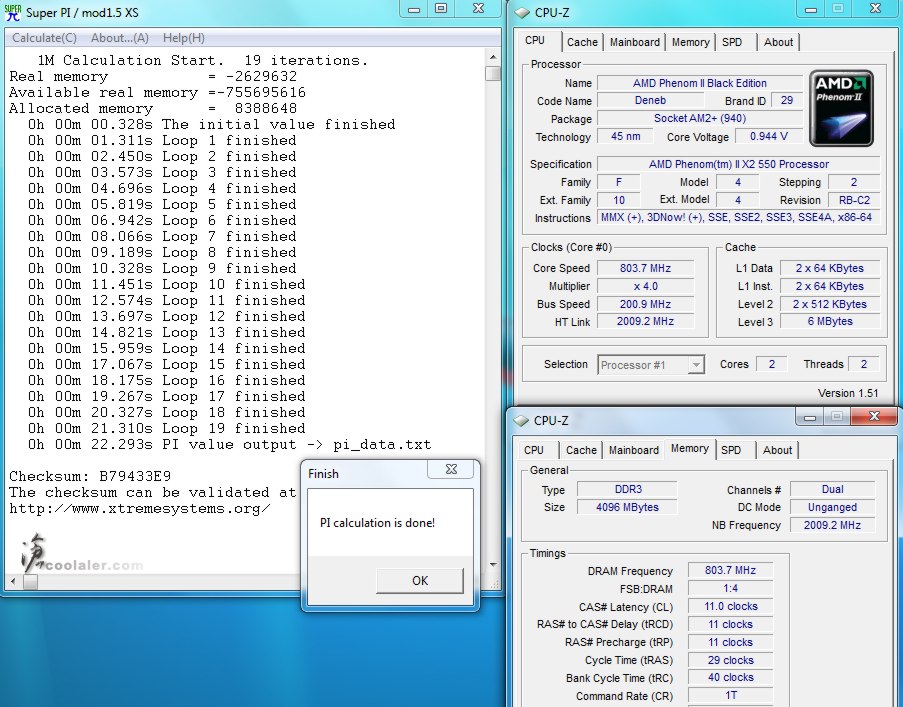
Task: Click the Command Rate value '1T'
Action: tap(731, 695)
